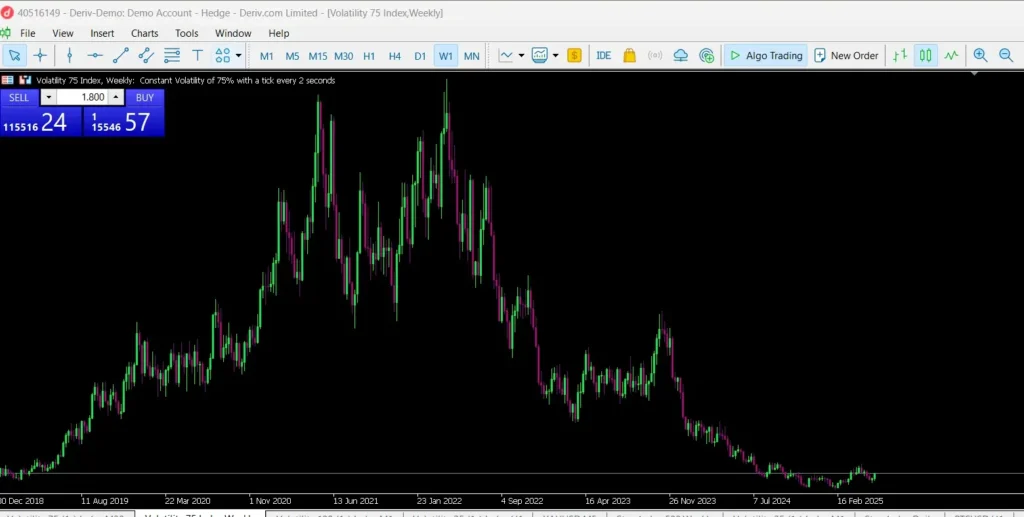The image size is (1024, 517).
Task: Open the Charts menu
Action: click(x=144, y=33)
